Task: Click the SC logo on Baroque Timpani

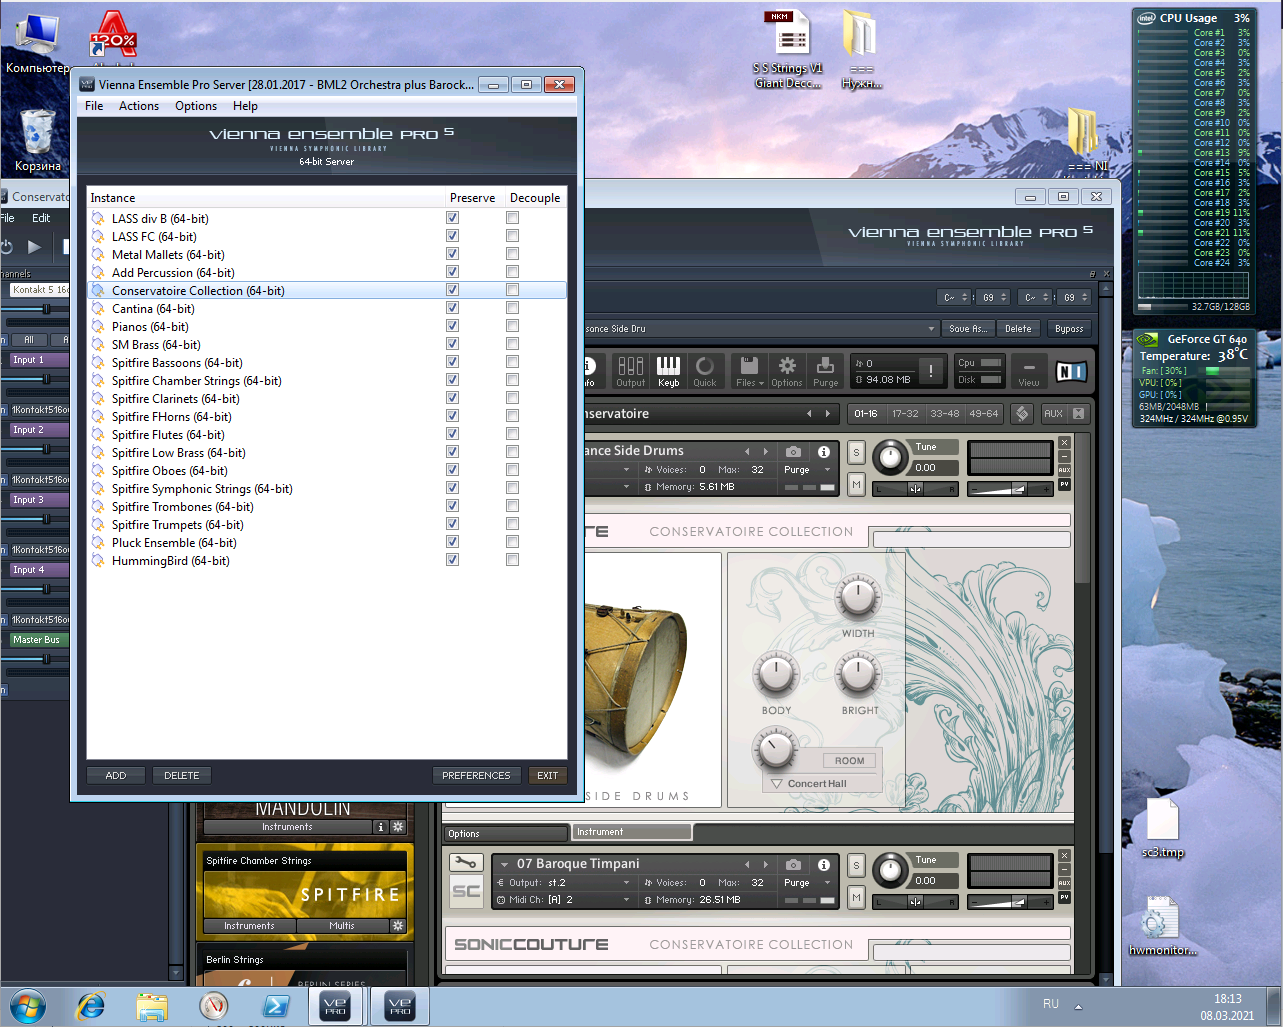Action: point(466,891)
